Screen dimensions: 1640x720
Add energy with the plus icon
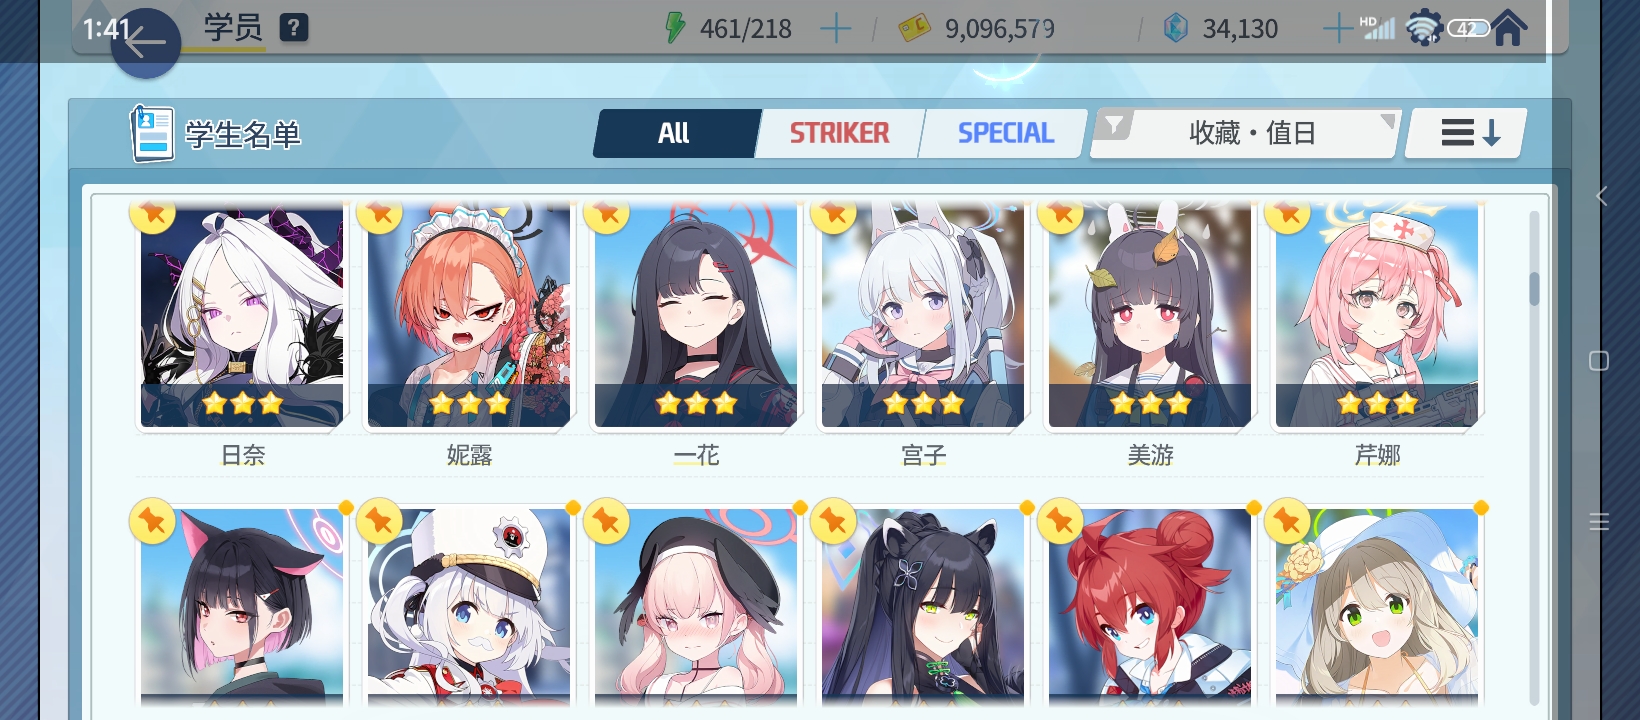click(x=835, y=29)
